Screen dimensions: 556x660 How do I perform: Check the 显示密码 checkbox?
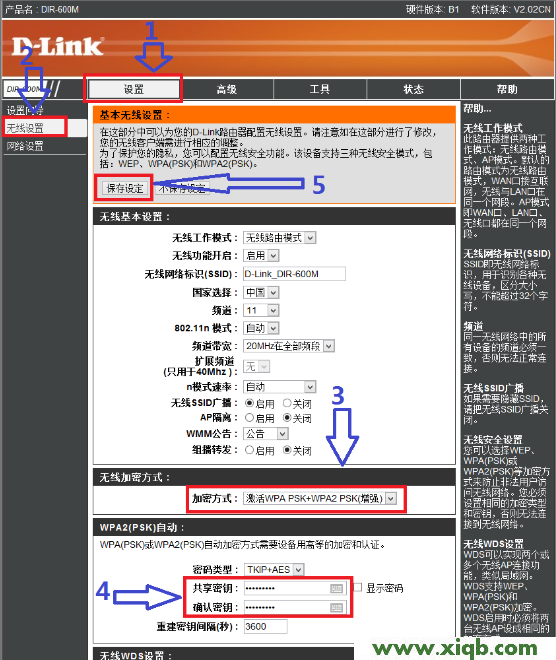[x=358, y=587]
